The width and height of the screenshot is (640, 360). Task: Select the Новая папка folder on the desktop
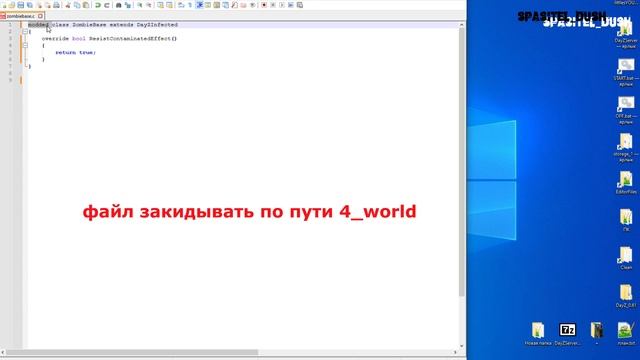point(538,334)
